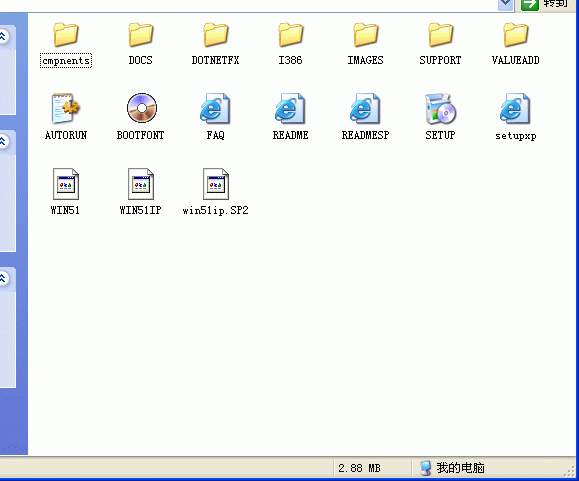Select the BOOTFONT disc icon
This screenshot has width=579, height=481.
(x=142, y=108)
